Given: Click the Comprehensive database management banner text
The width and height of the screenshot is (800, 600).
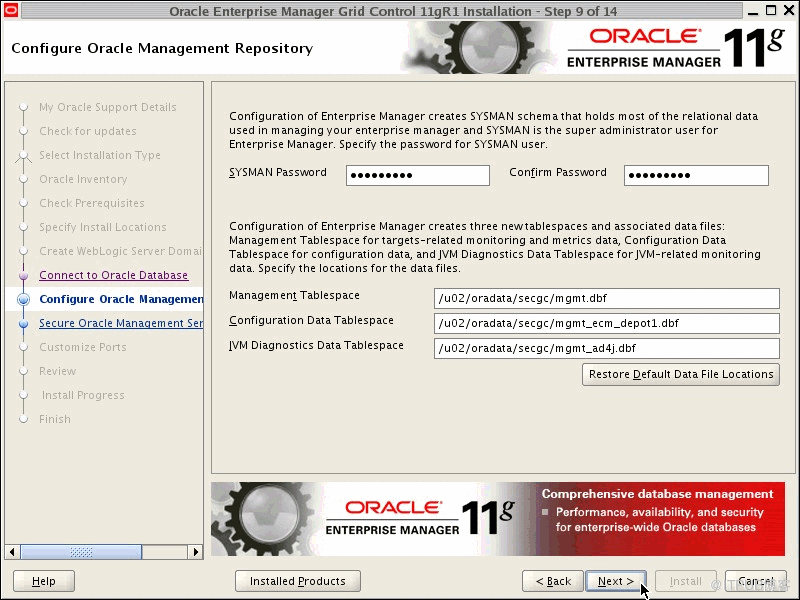Looking at the screenshot, I should (x=658, y=494).
